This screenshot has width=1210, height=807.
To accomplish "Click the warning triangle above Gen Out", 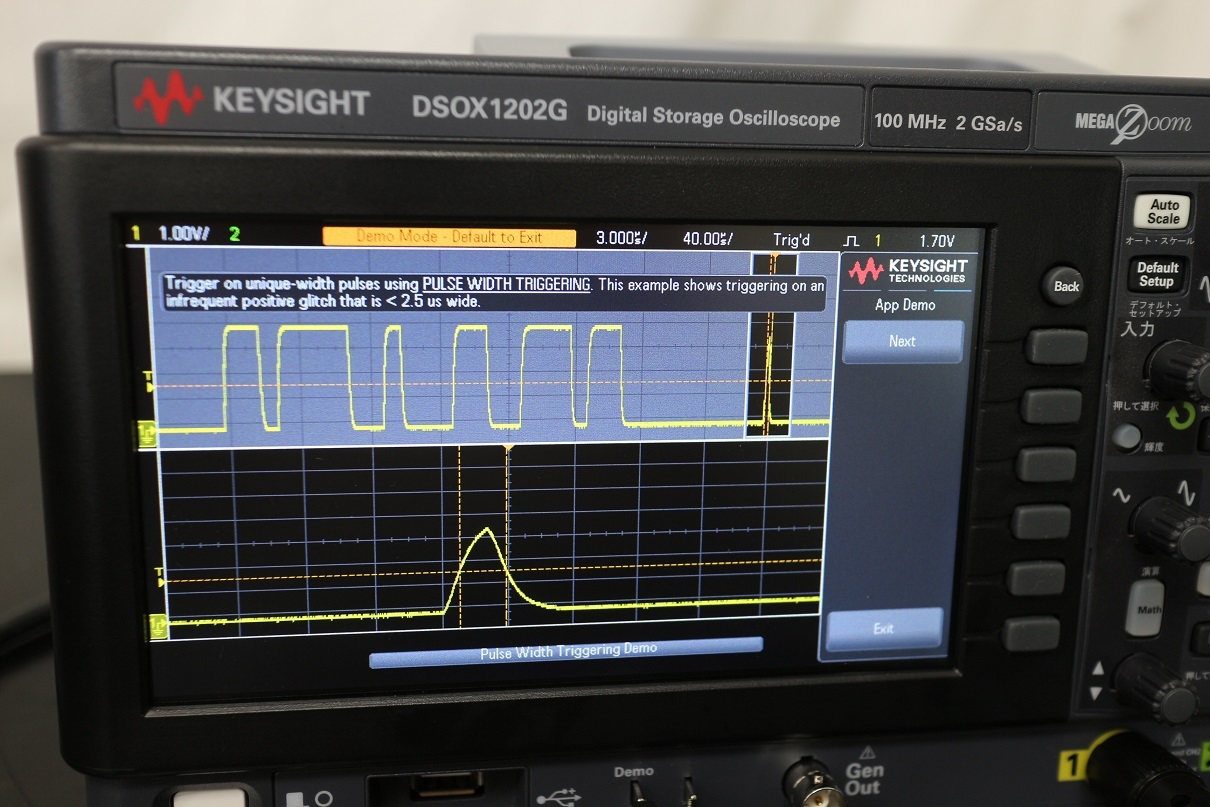I will 866,753.
